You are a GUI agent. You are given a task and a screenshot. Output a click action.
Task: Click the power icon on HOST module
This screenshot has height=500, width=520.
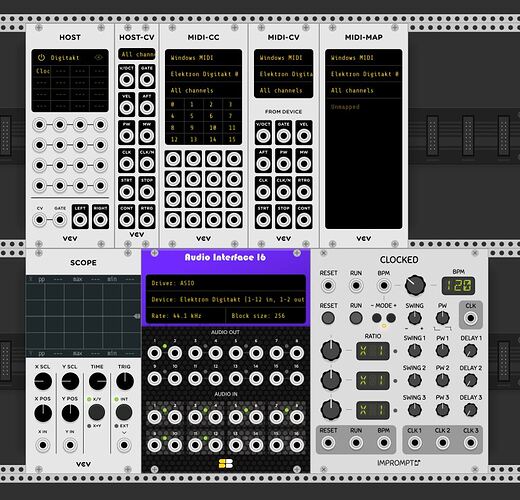[41, 57]
